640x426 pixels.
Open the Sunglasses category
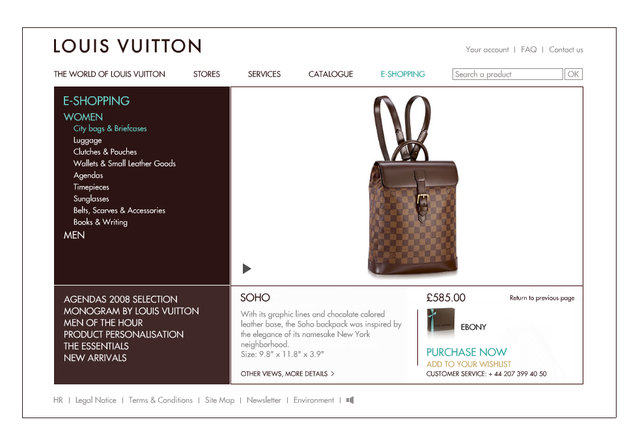[x=91, y=199]
